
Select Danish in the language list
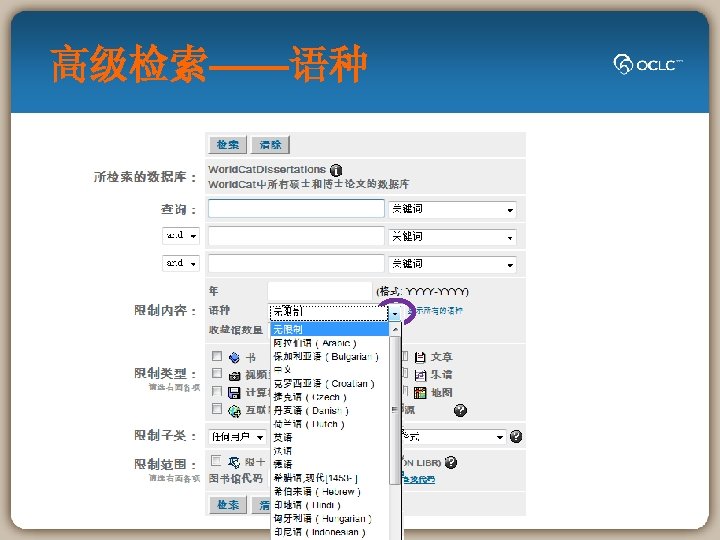(329, 410)
